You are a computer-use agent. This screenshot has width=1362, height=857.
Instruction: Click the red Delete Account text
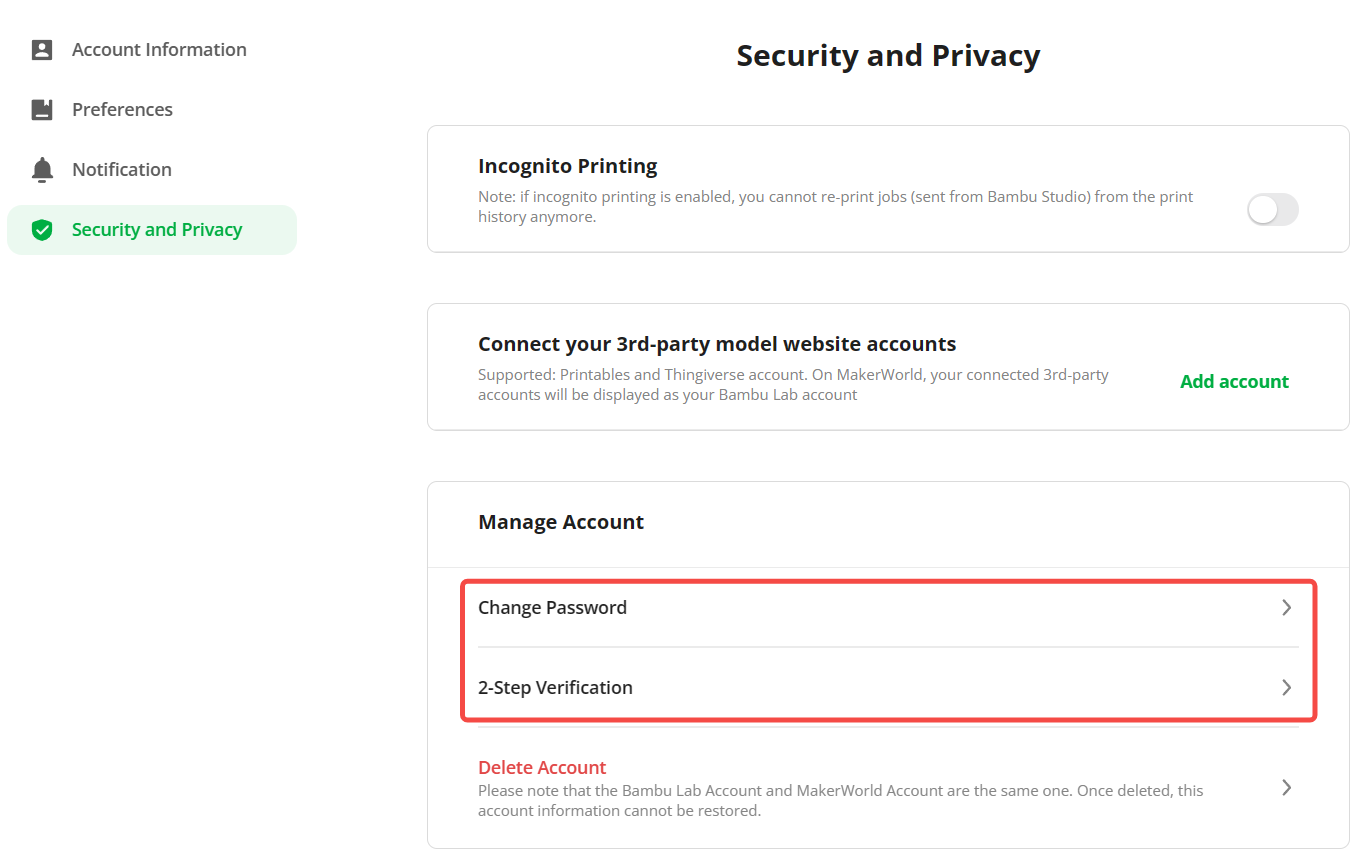pyautogui.click(x=542, y=767)
